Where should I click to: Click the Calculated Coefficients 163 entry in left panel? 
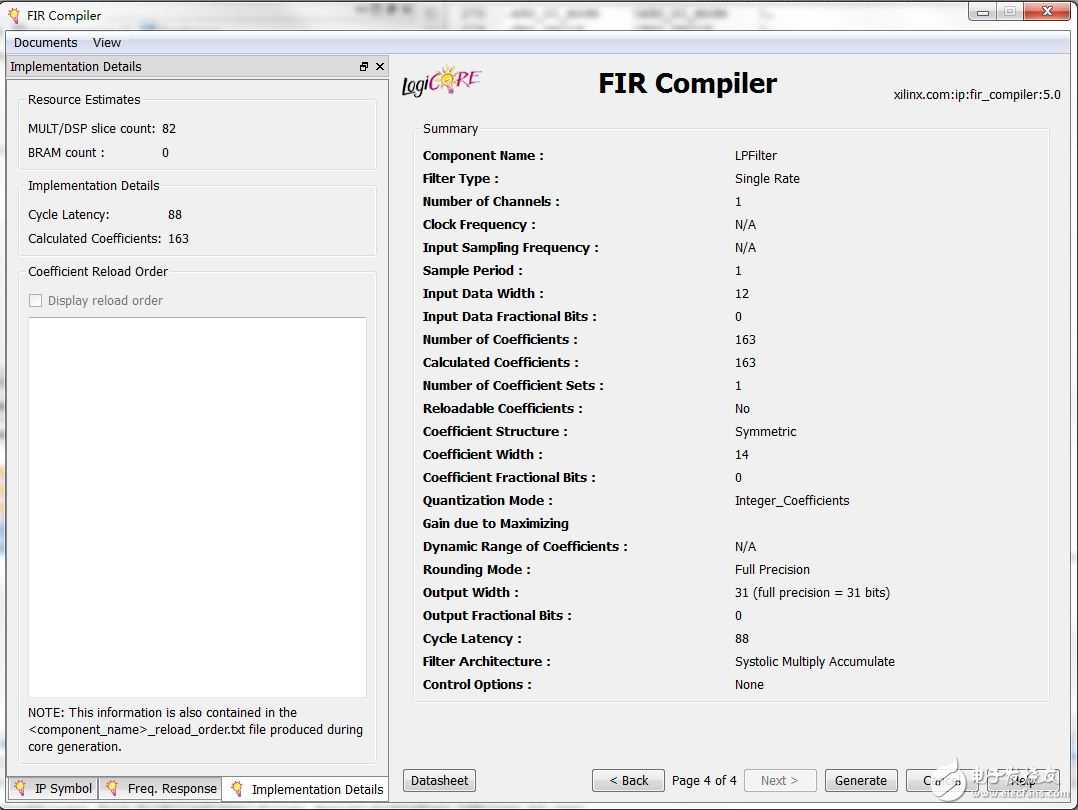pos(108,239)
